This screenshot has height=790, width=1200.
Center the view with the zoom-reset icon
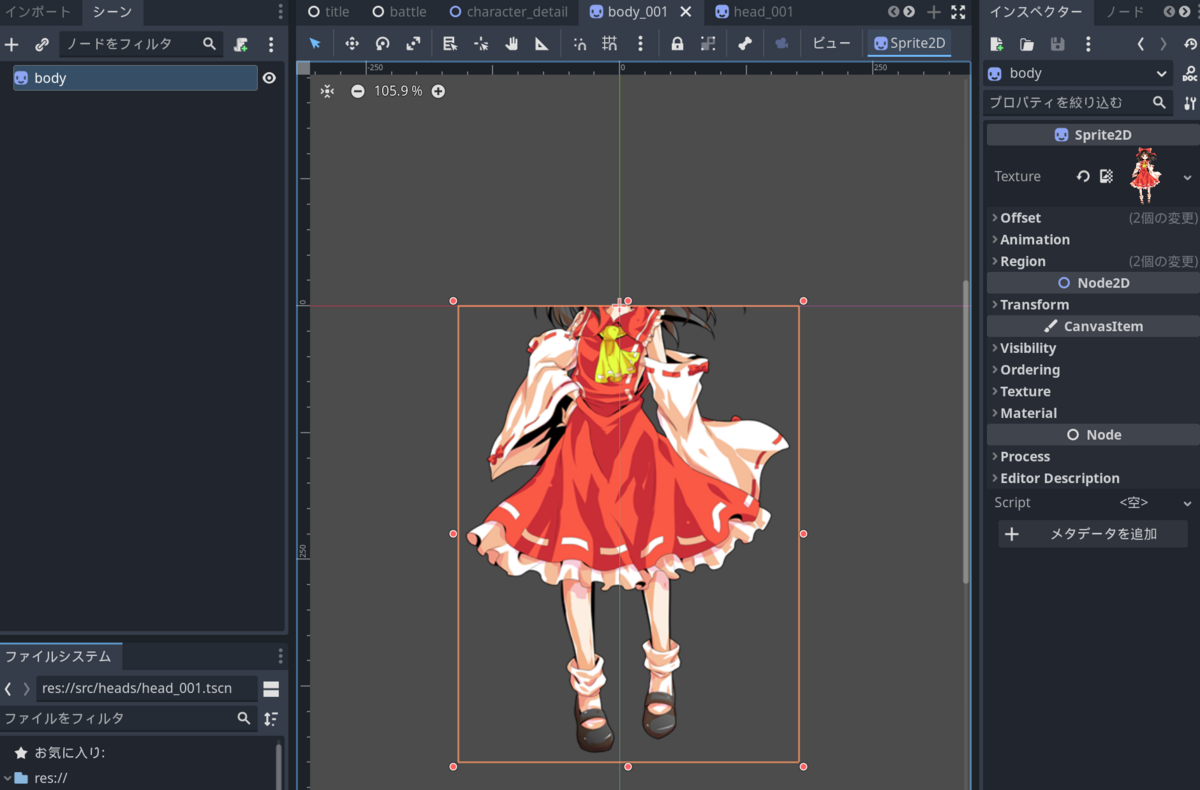click(327, 91)
